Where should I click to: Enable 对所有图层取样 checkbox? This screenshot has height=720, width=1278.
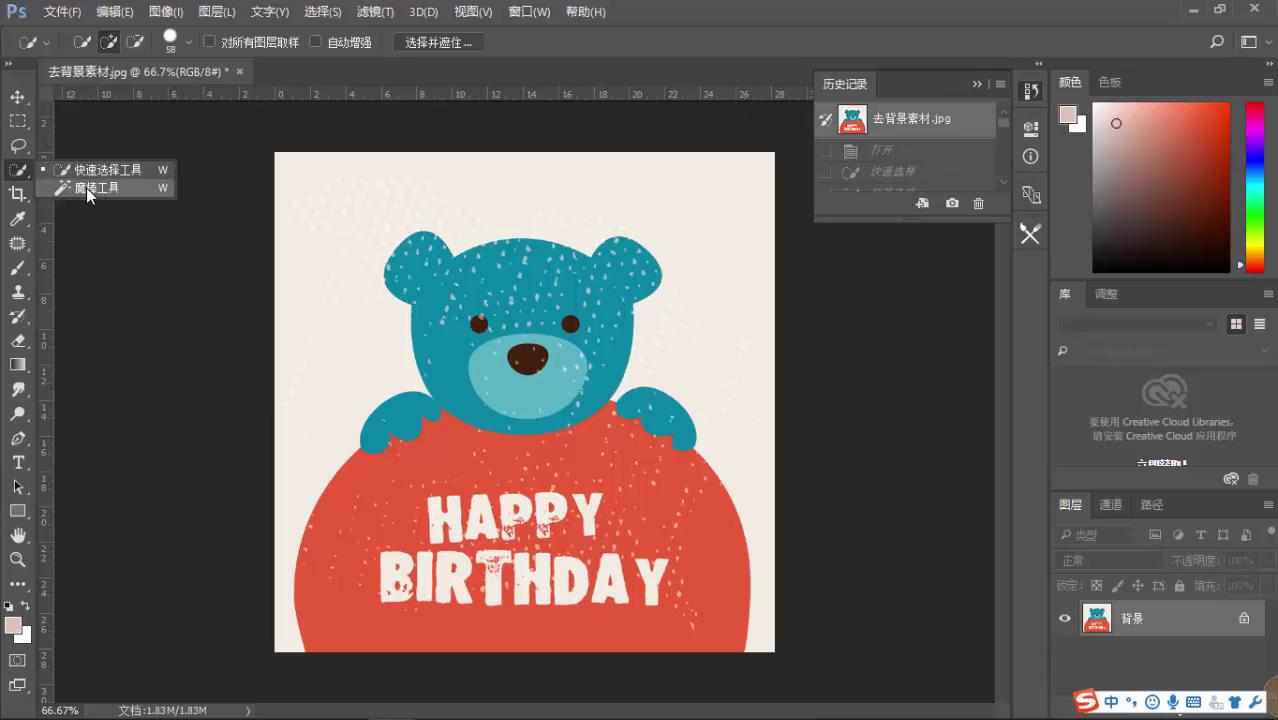tap(210, 42)
